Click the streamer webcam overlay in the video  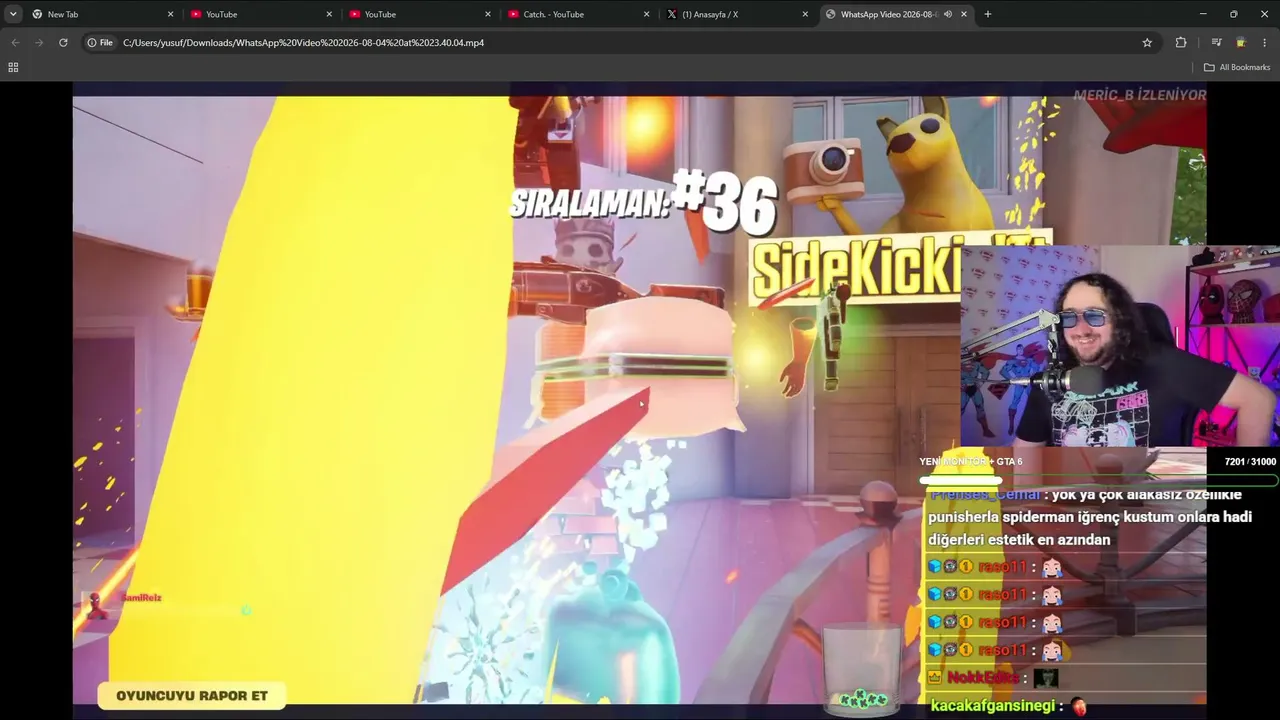(x=1120, y=345)
